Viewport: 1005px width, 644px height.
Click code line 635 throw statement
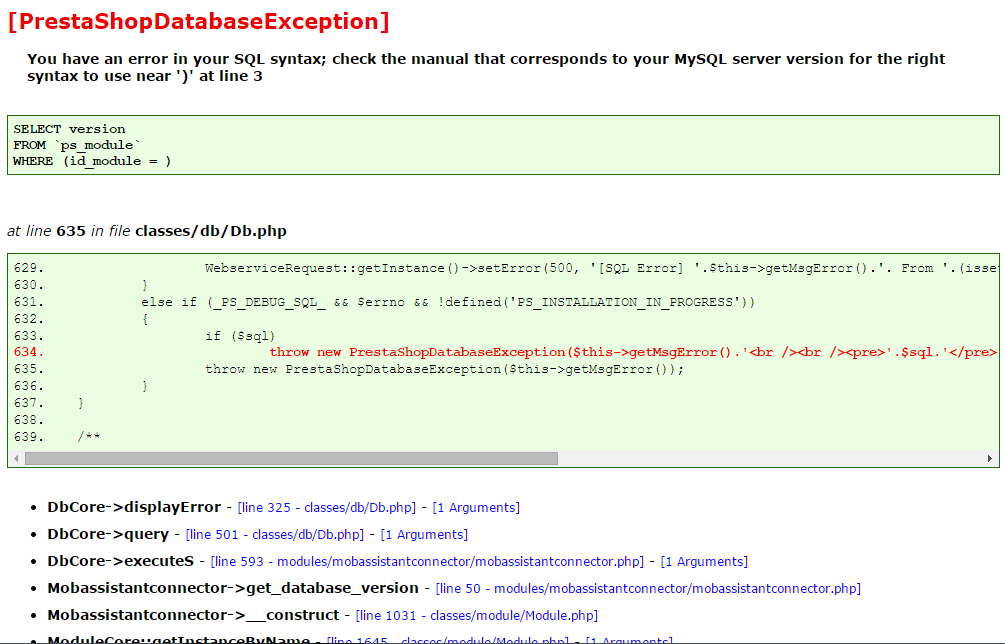click(x=444, y=369)
